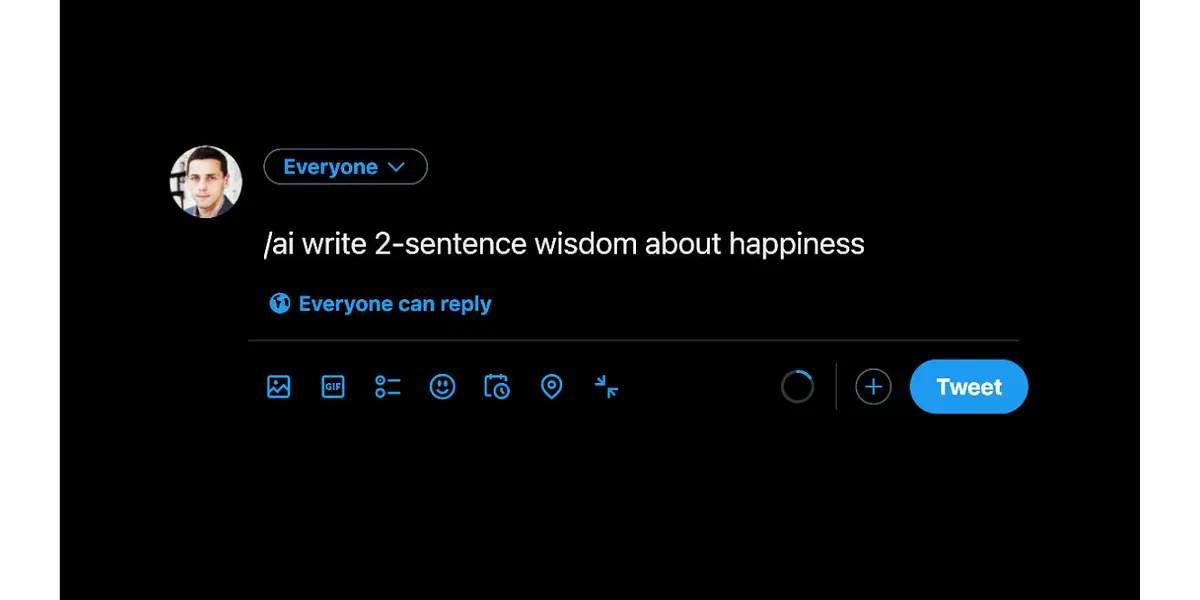Change the "Everyone can reply" setting
Image resolution: width=1200 pixels, height=600 pixels.
[x=394, y=303]
